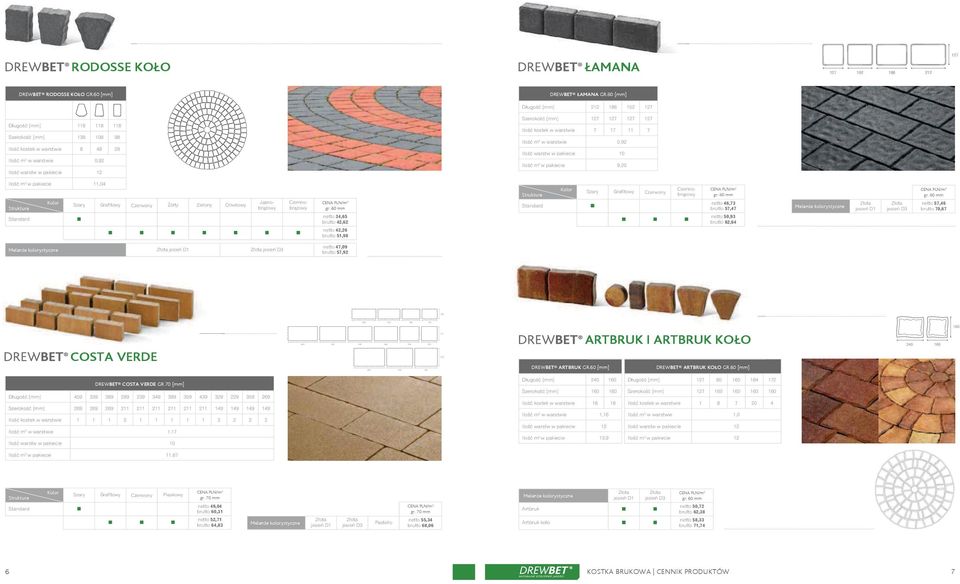Click the Łamana melanże price netto 57,46
The width and height of the screenshot is (960, 584).
(x=934, y=206)
